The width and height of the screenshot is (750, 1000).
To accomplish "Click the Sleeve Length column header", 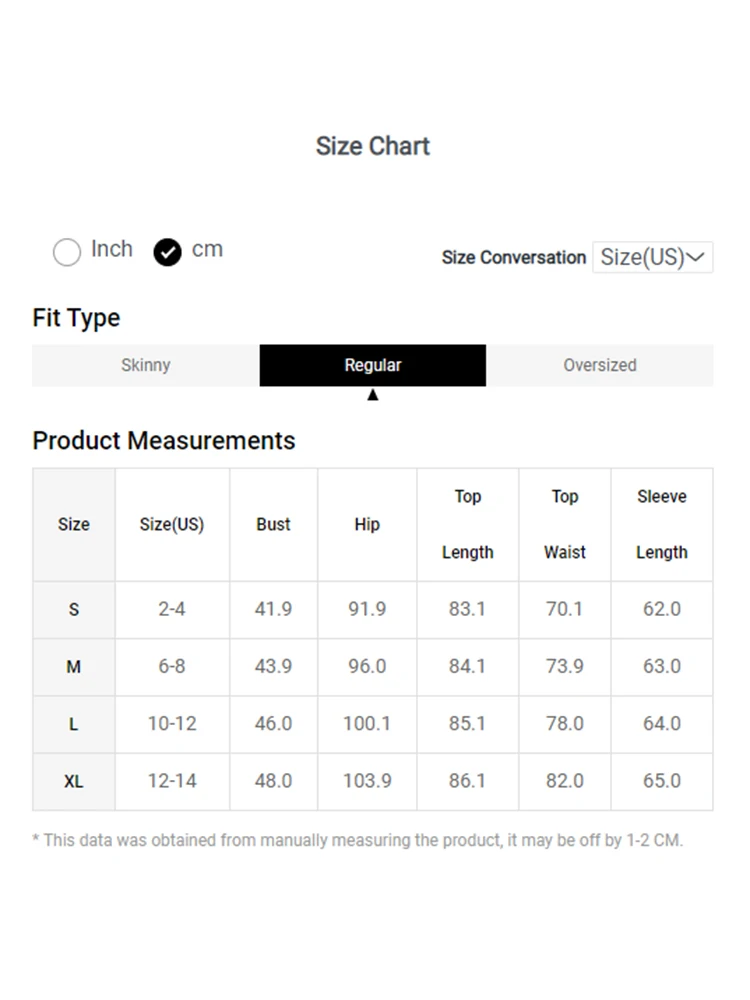I will 662,524.
